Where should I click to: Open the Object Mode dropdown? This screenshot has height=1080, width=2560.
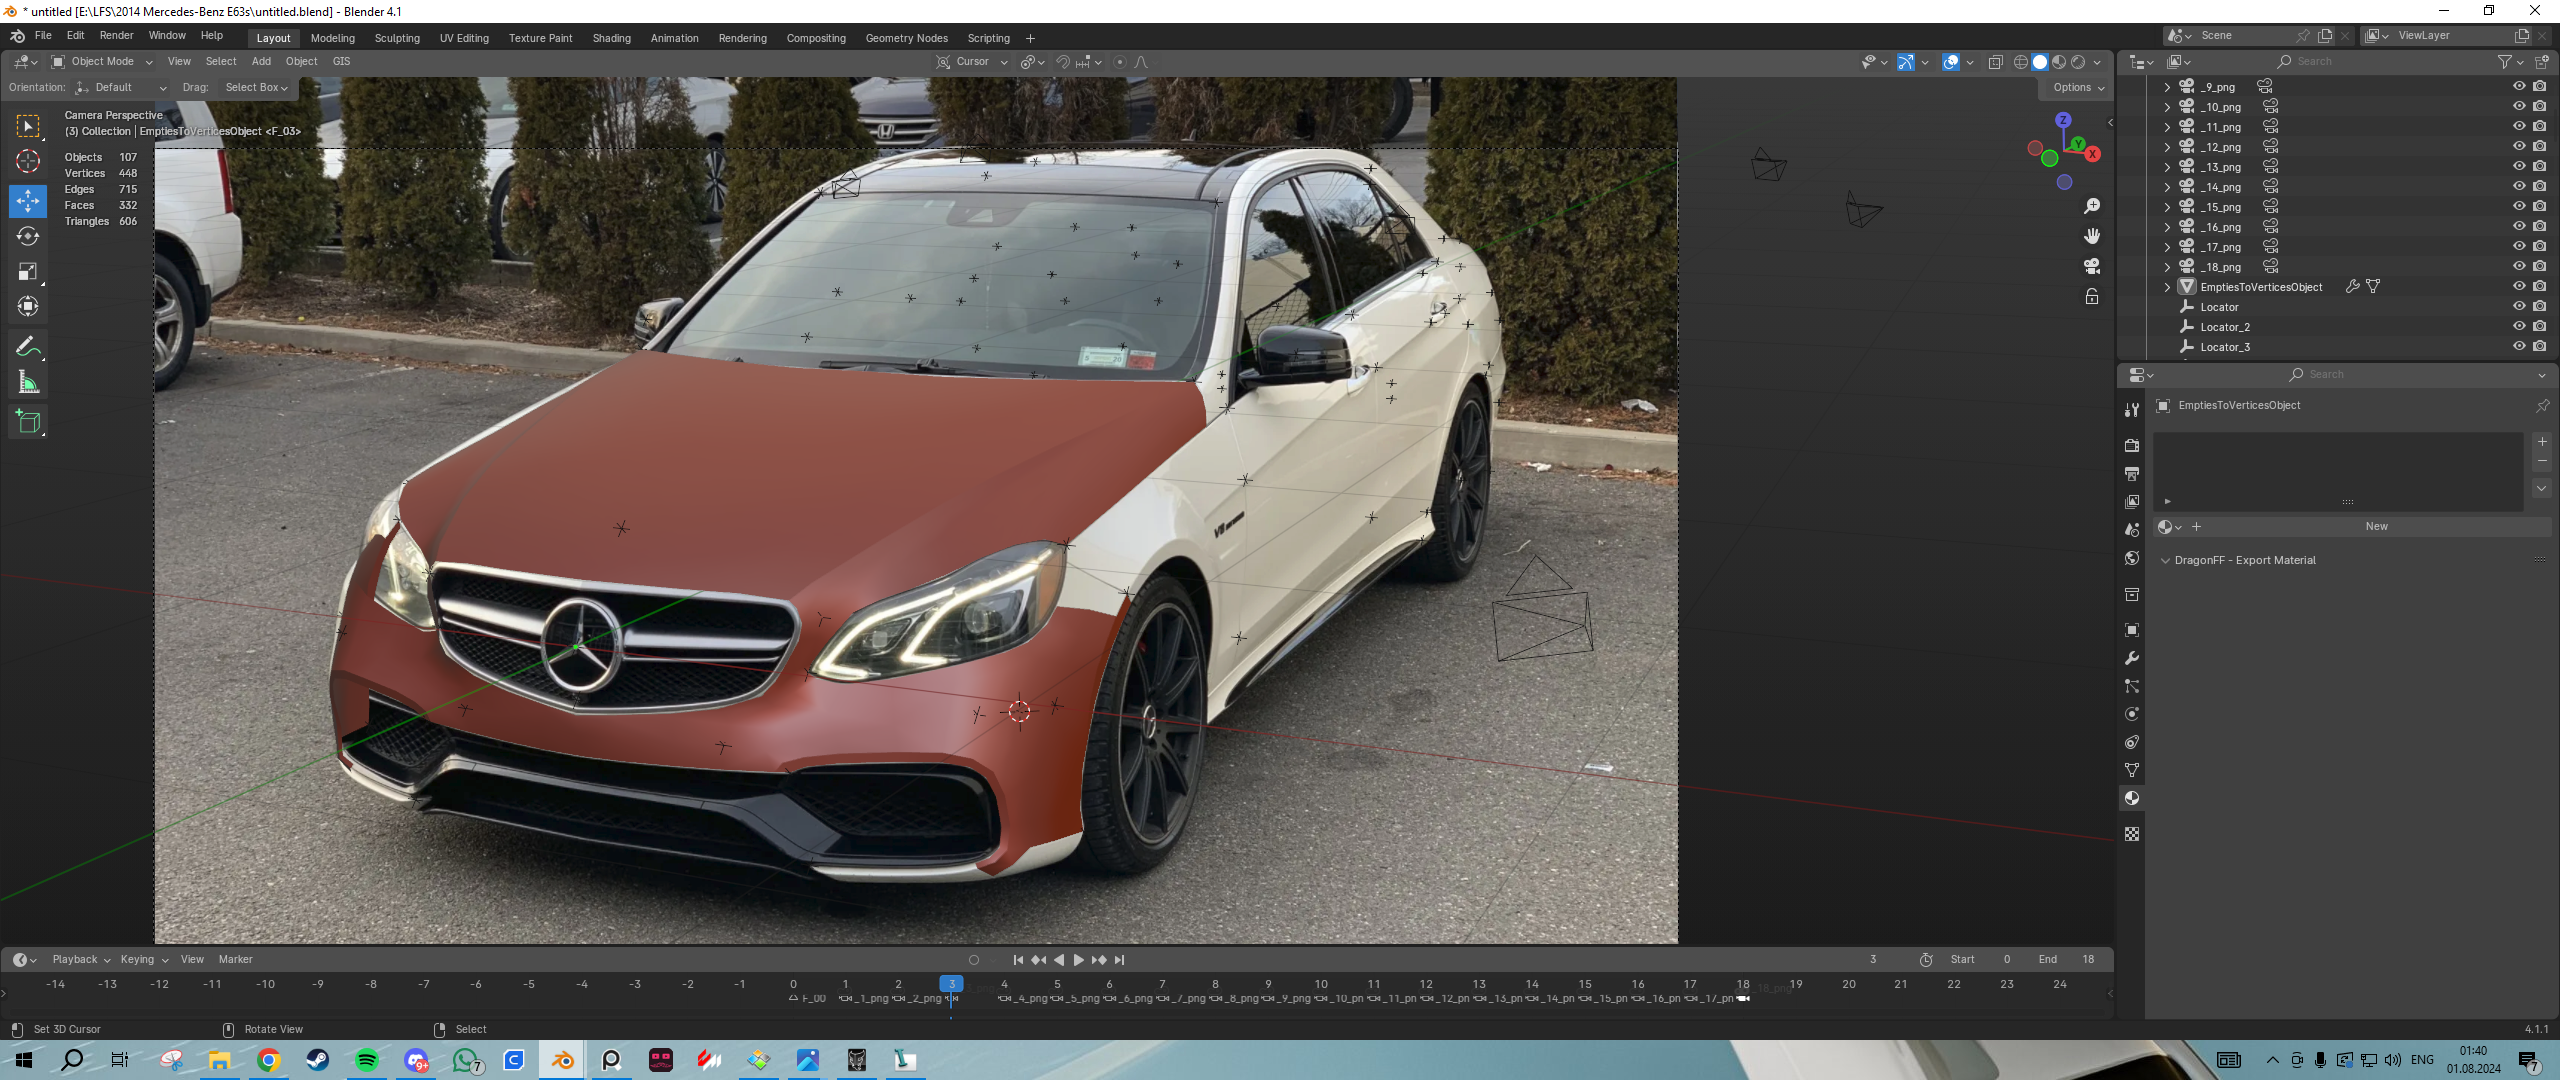pos(102,62)
